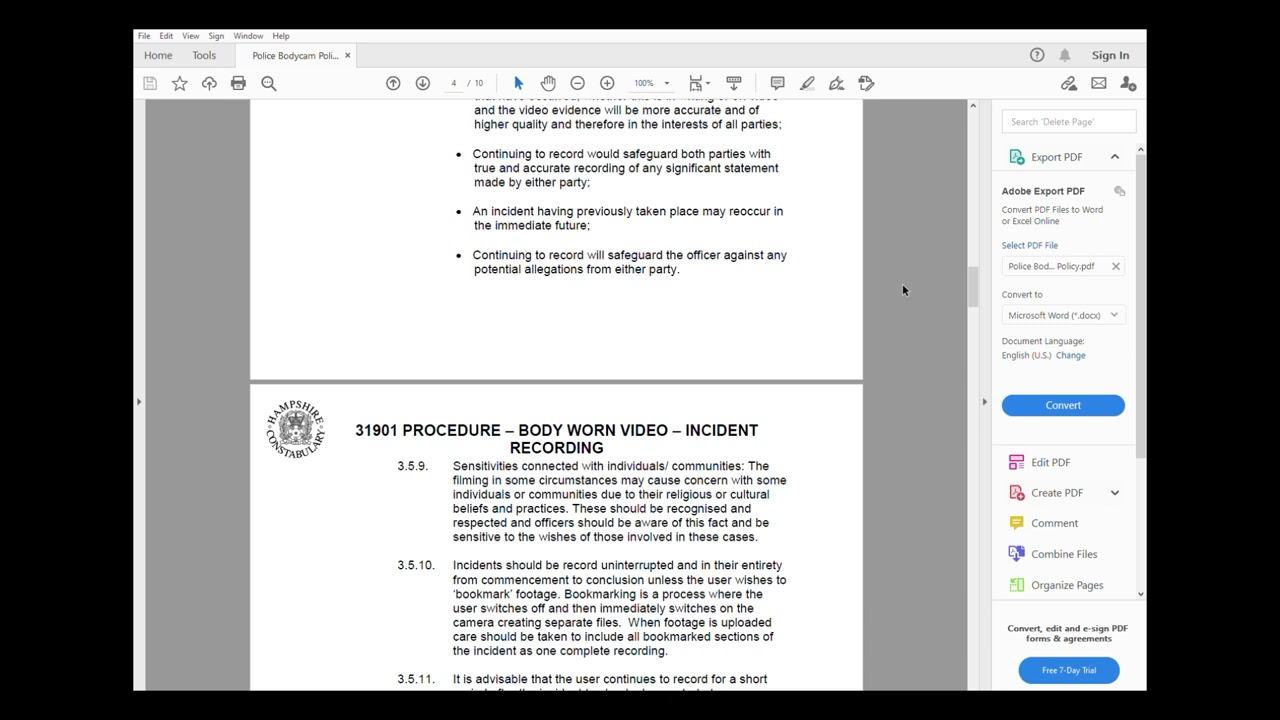Activate the hand pan tool

point(548,83)
